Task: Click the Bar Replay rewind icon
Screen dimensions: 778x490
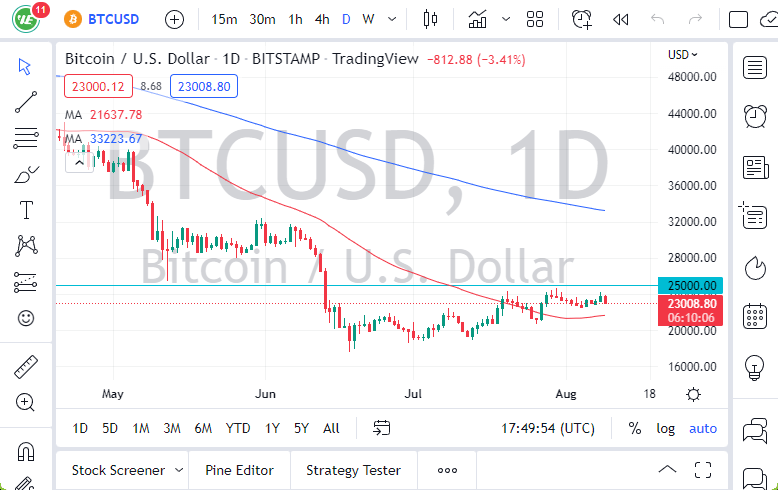Action: point(621,19)
